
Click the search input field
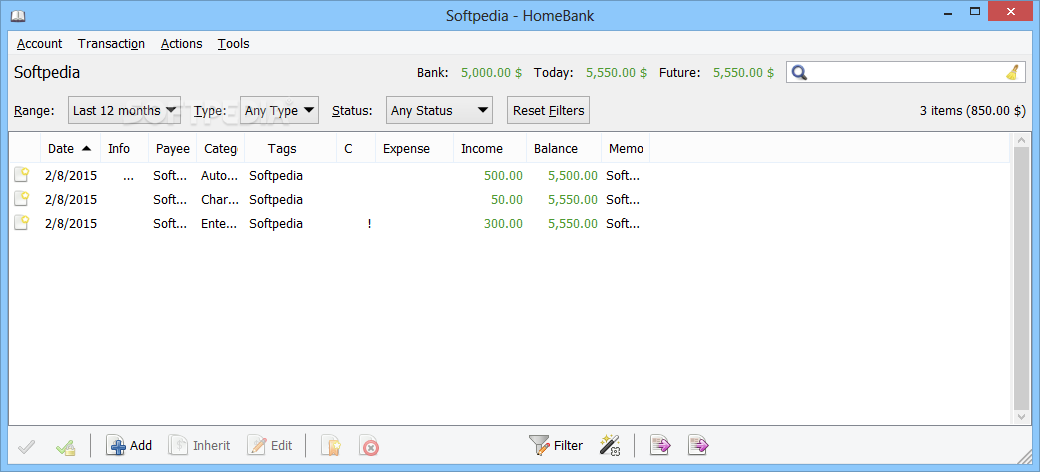[x=906, y=73]
